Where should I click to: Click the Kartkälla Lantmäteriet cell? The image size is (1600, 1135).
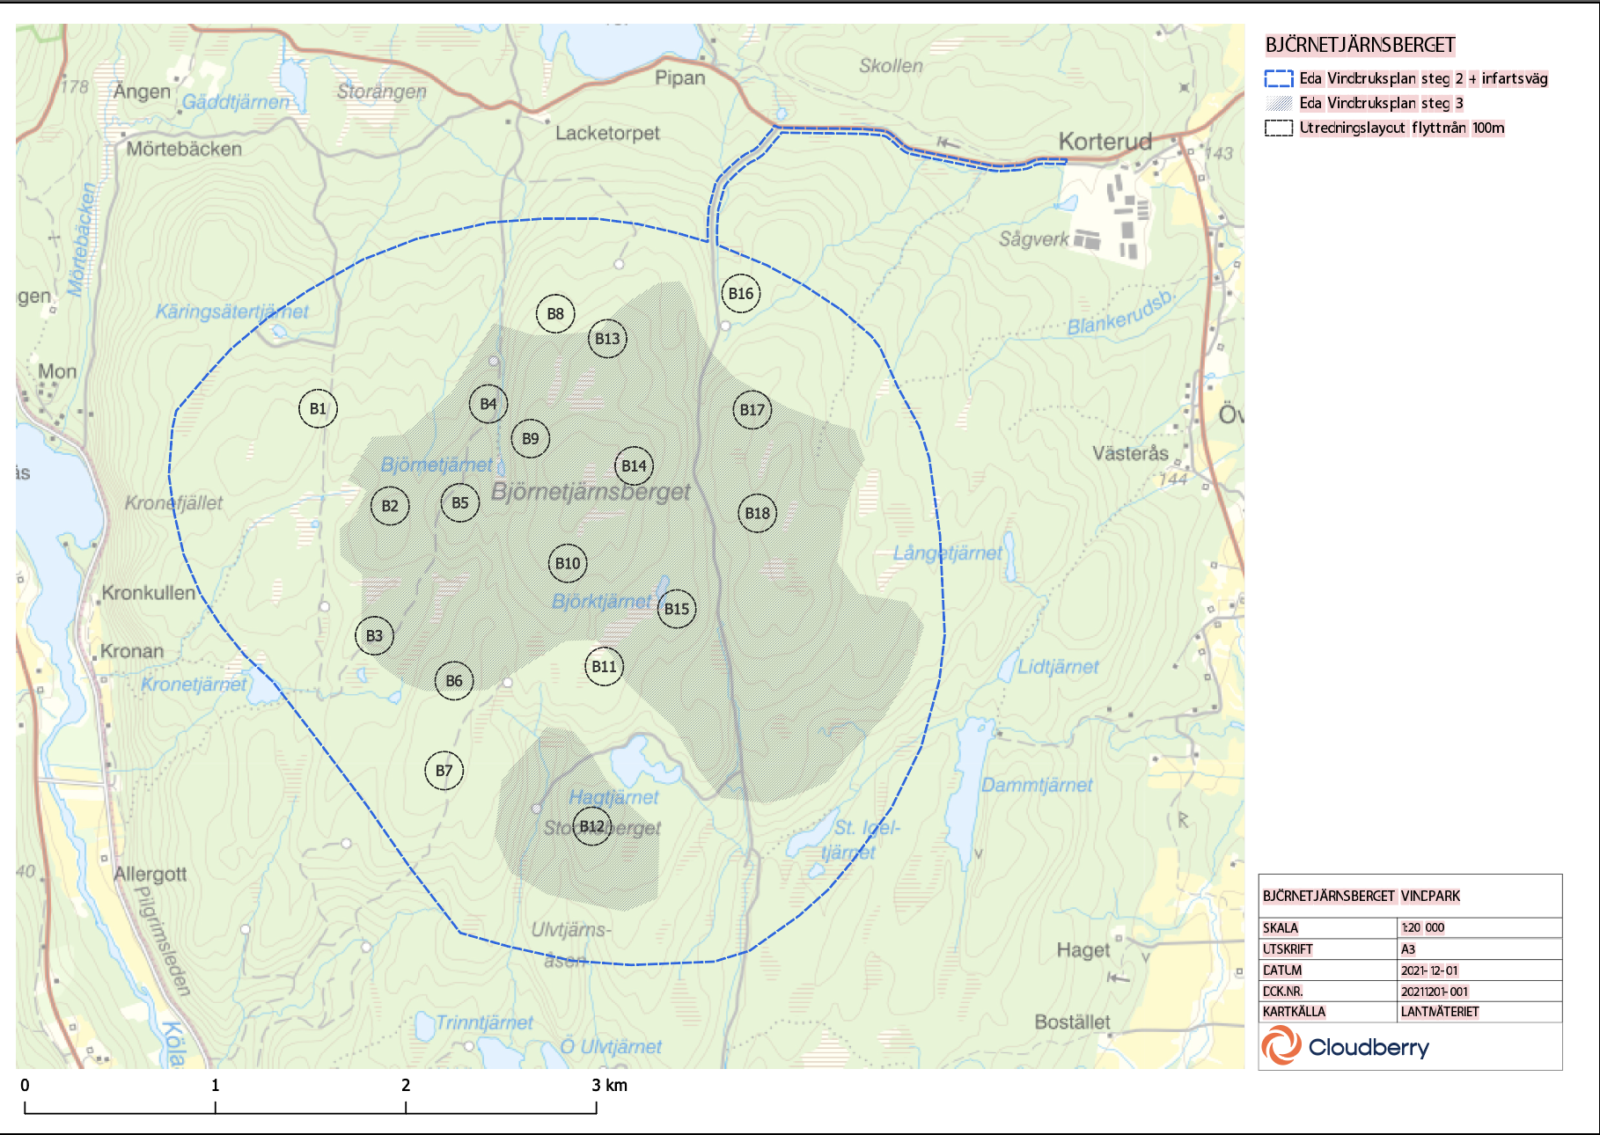tap(1439, 1012)
